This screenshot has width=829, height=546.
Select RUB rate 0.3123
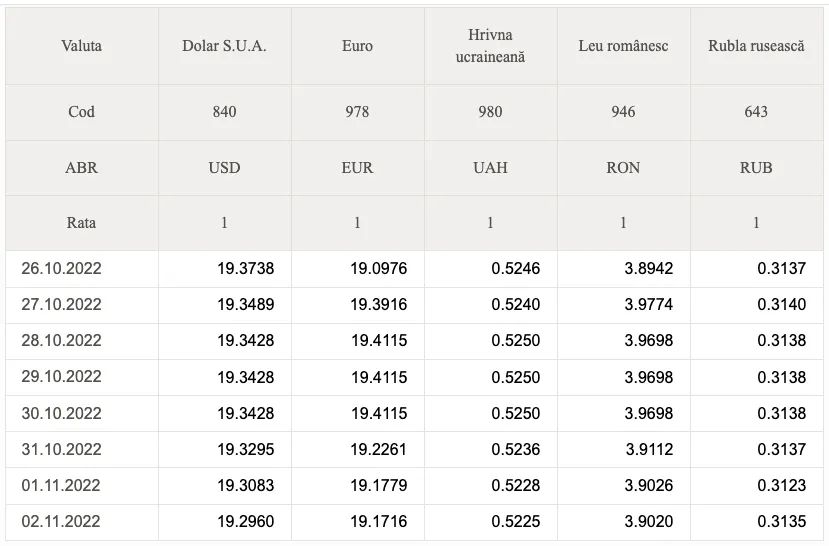781,485
